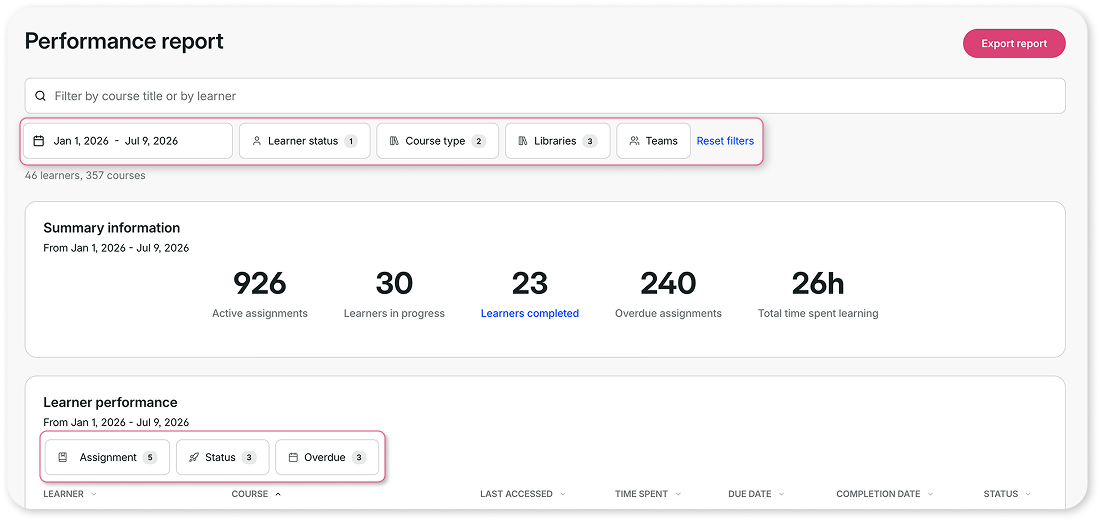Open the Overdue filter
The height and width of the screenshot is (522, 1100).
coord(327,457)
